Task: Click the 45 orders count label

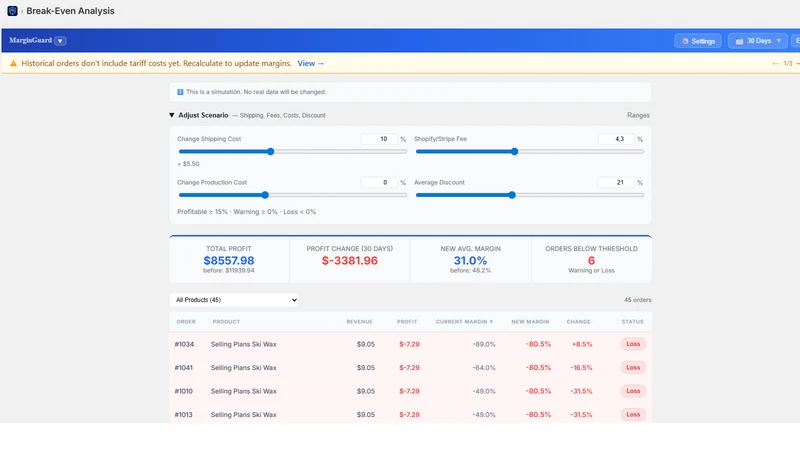Action: 637,300
